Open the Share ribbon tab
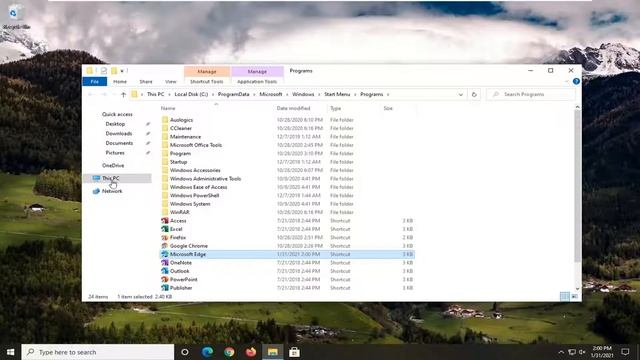This screenshot has width=640, height=360. click(x=146, y=82)
